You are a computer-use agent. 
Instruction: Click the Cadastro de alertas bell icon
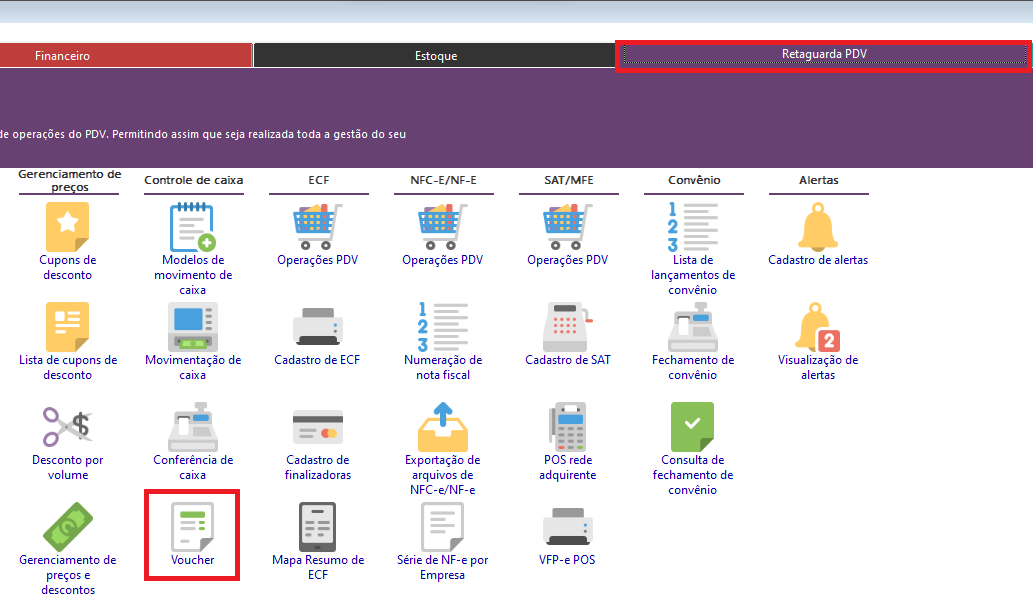tap(817, 227)
